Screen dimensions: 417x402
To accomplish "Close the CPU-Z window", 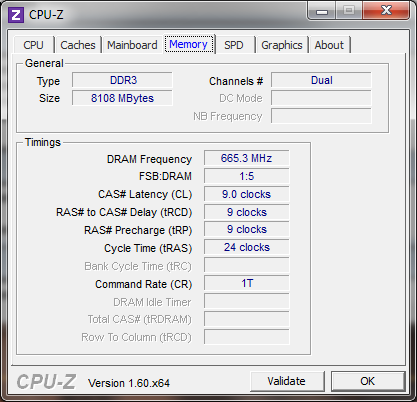I will [386, 11].
